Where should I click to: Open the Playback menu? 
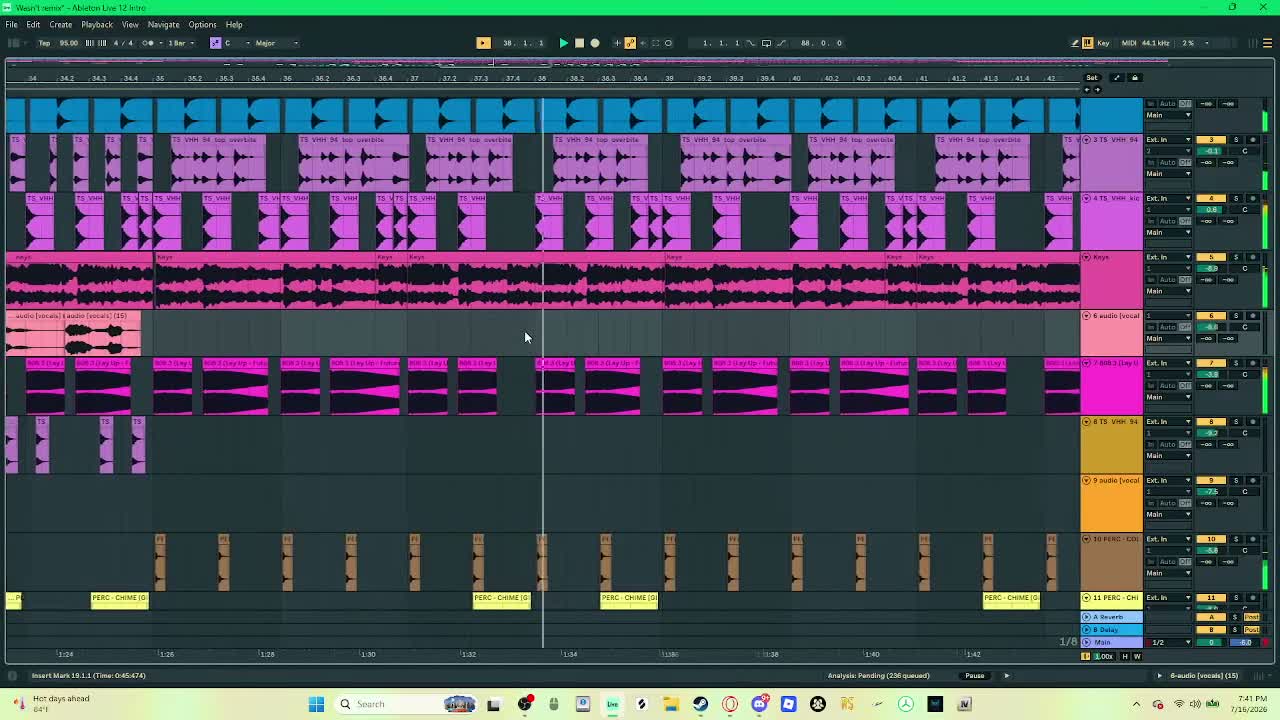pyautogui.click(x=97, y=24)
